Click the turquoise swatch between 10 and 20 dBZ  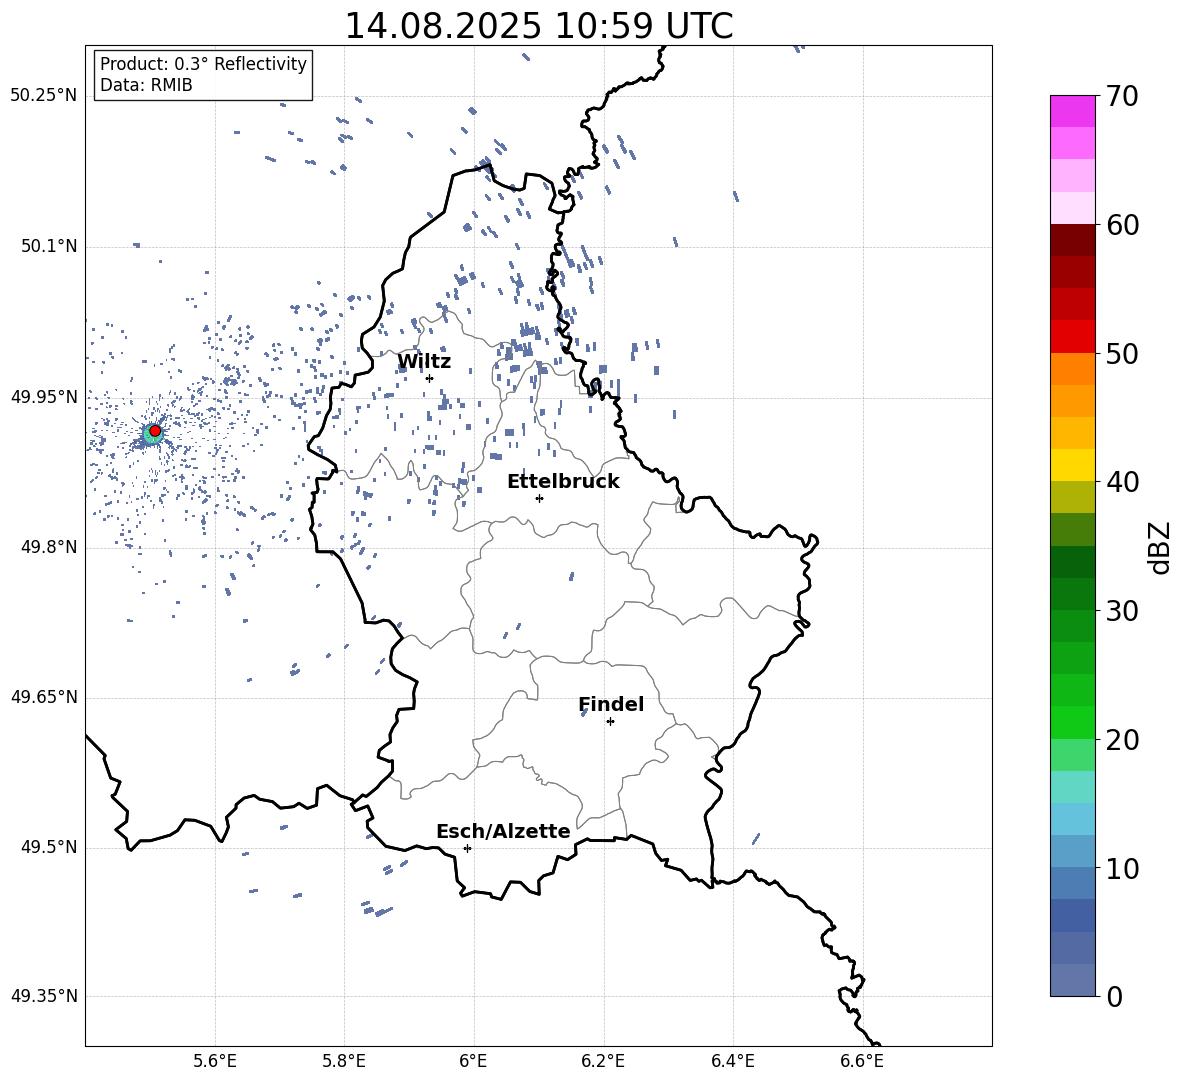(1072, 787)
